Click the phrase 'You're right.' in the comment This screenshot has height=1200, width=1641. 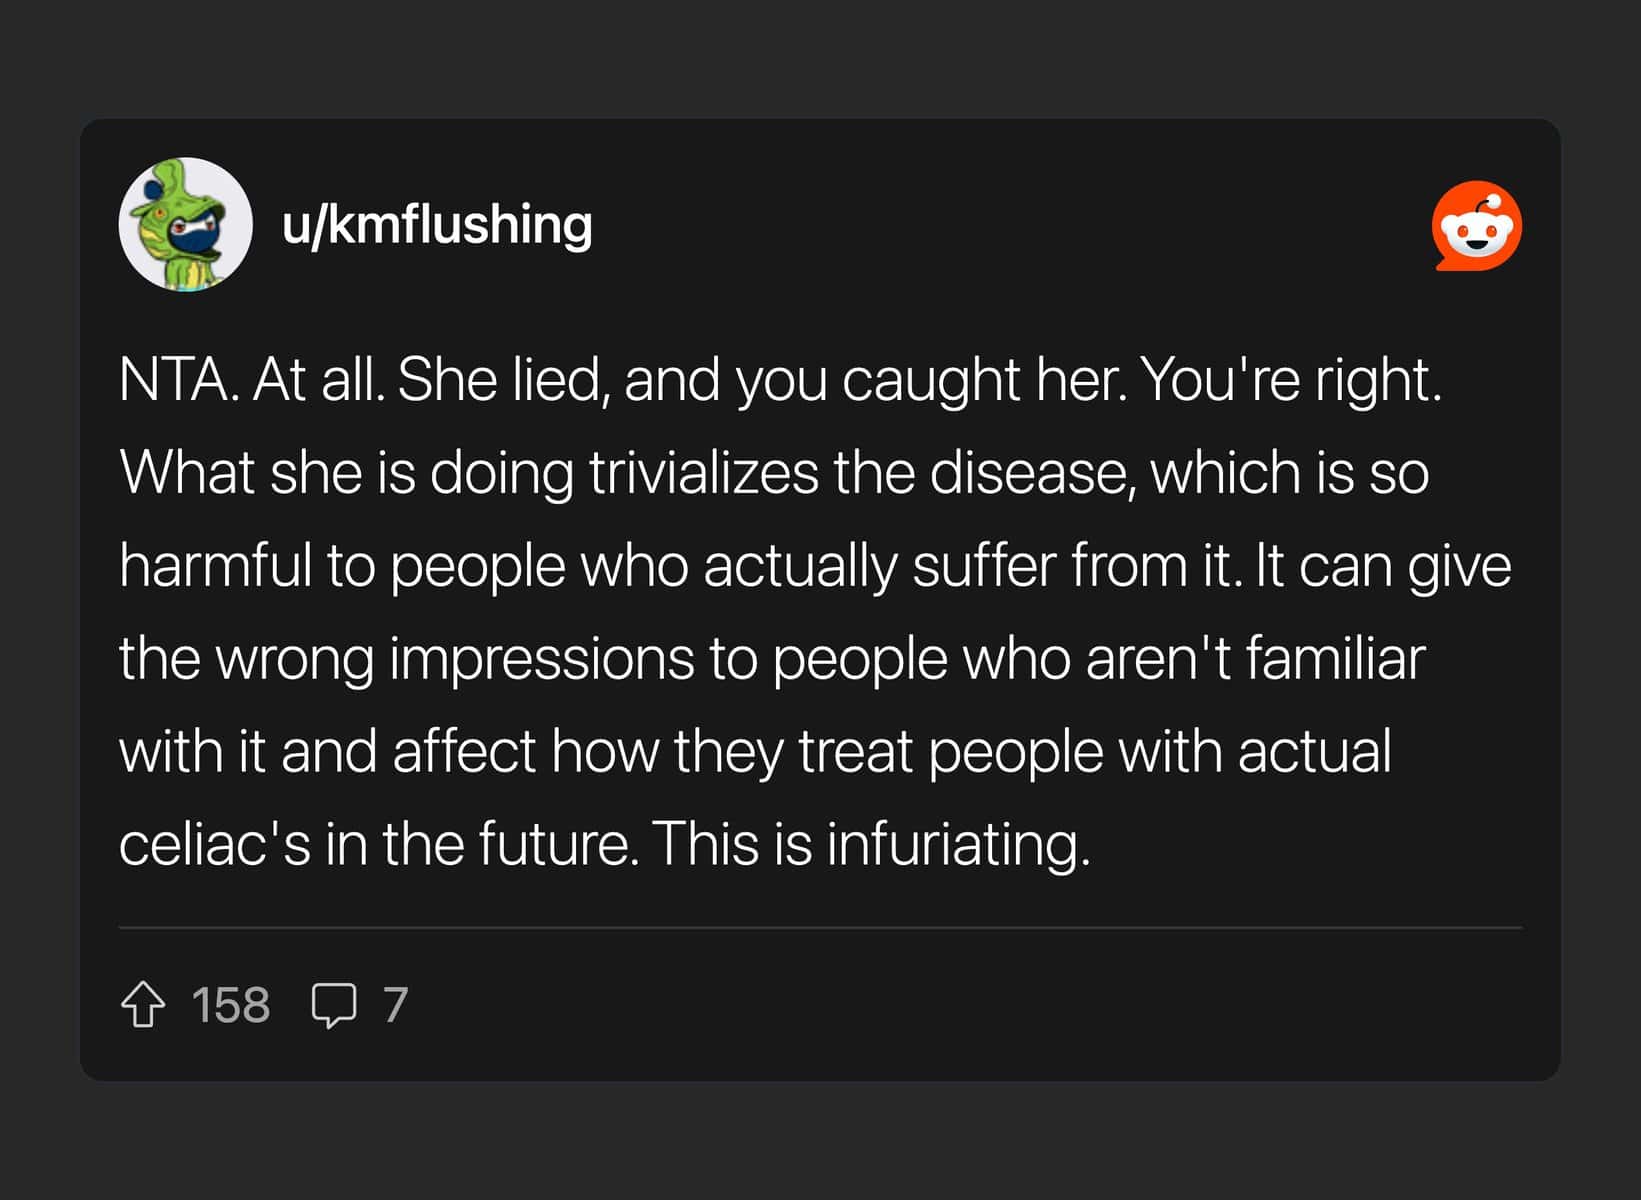1291,381
